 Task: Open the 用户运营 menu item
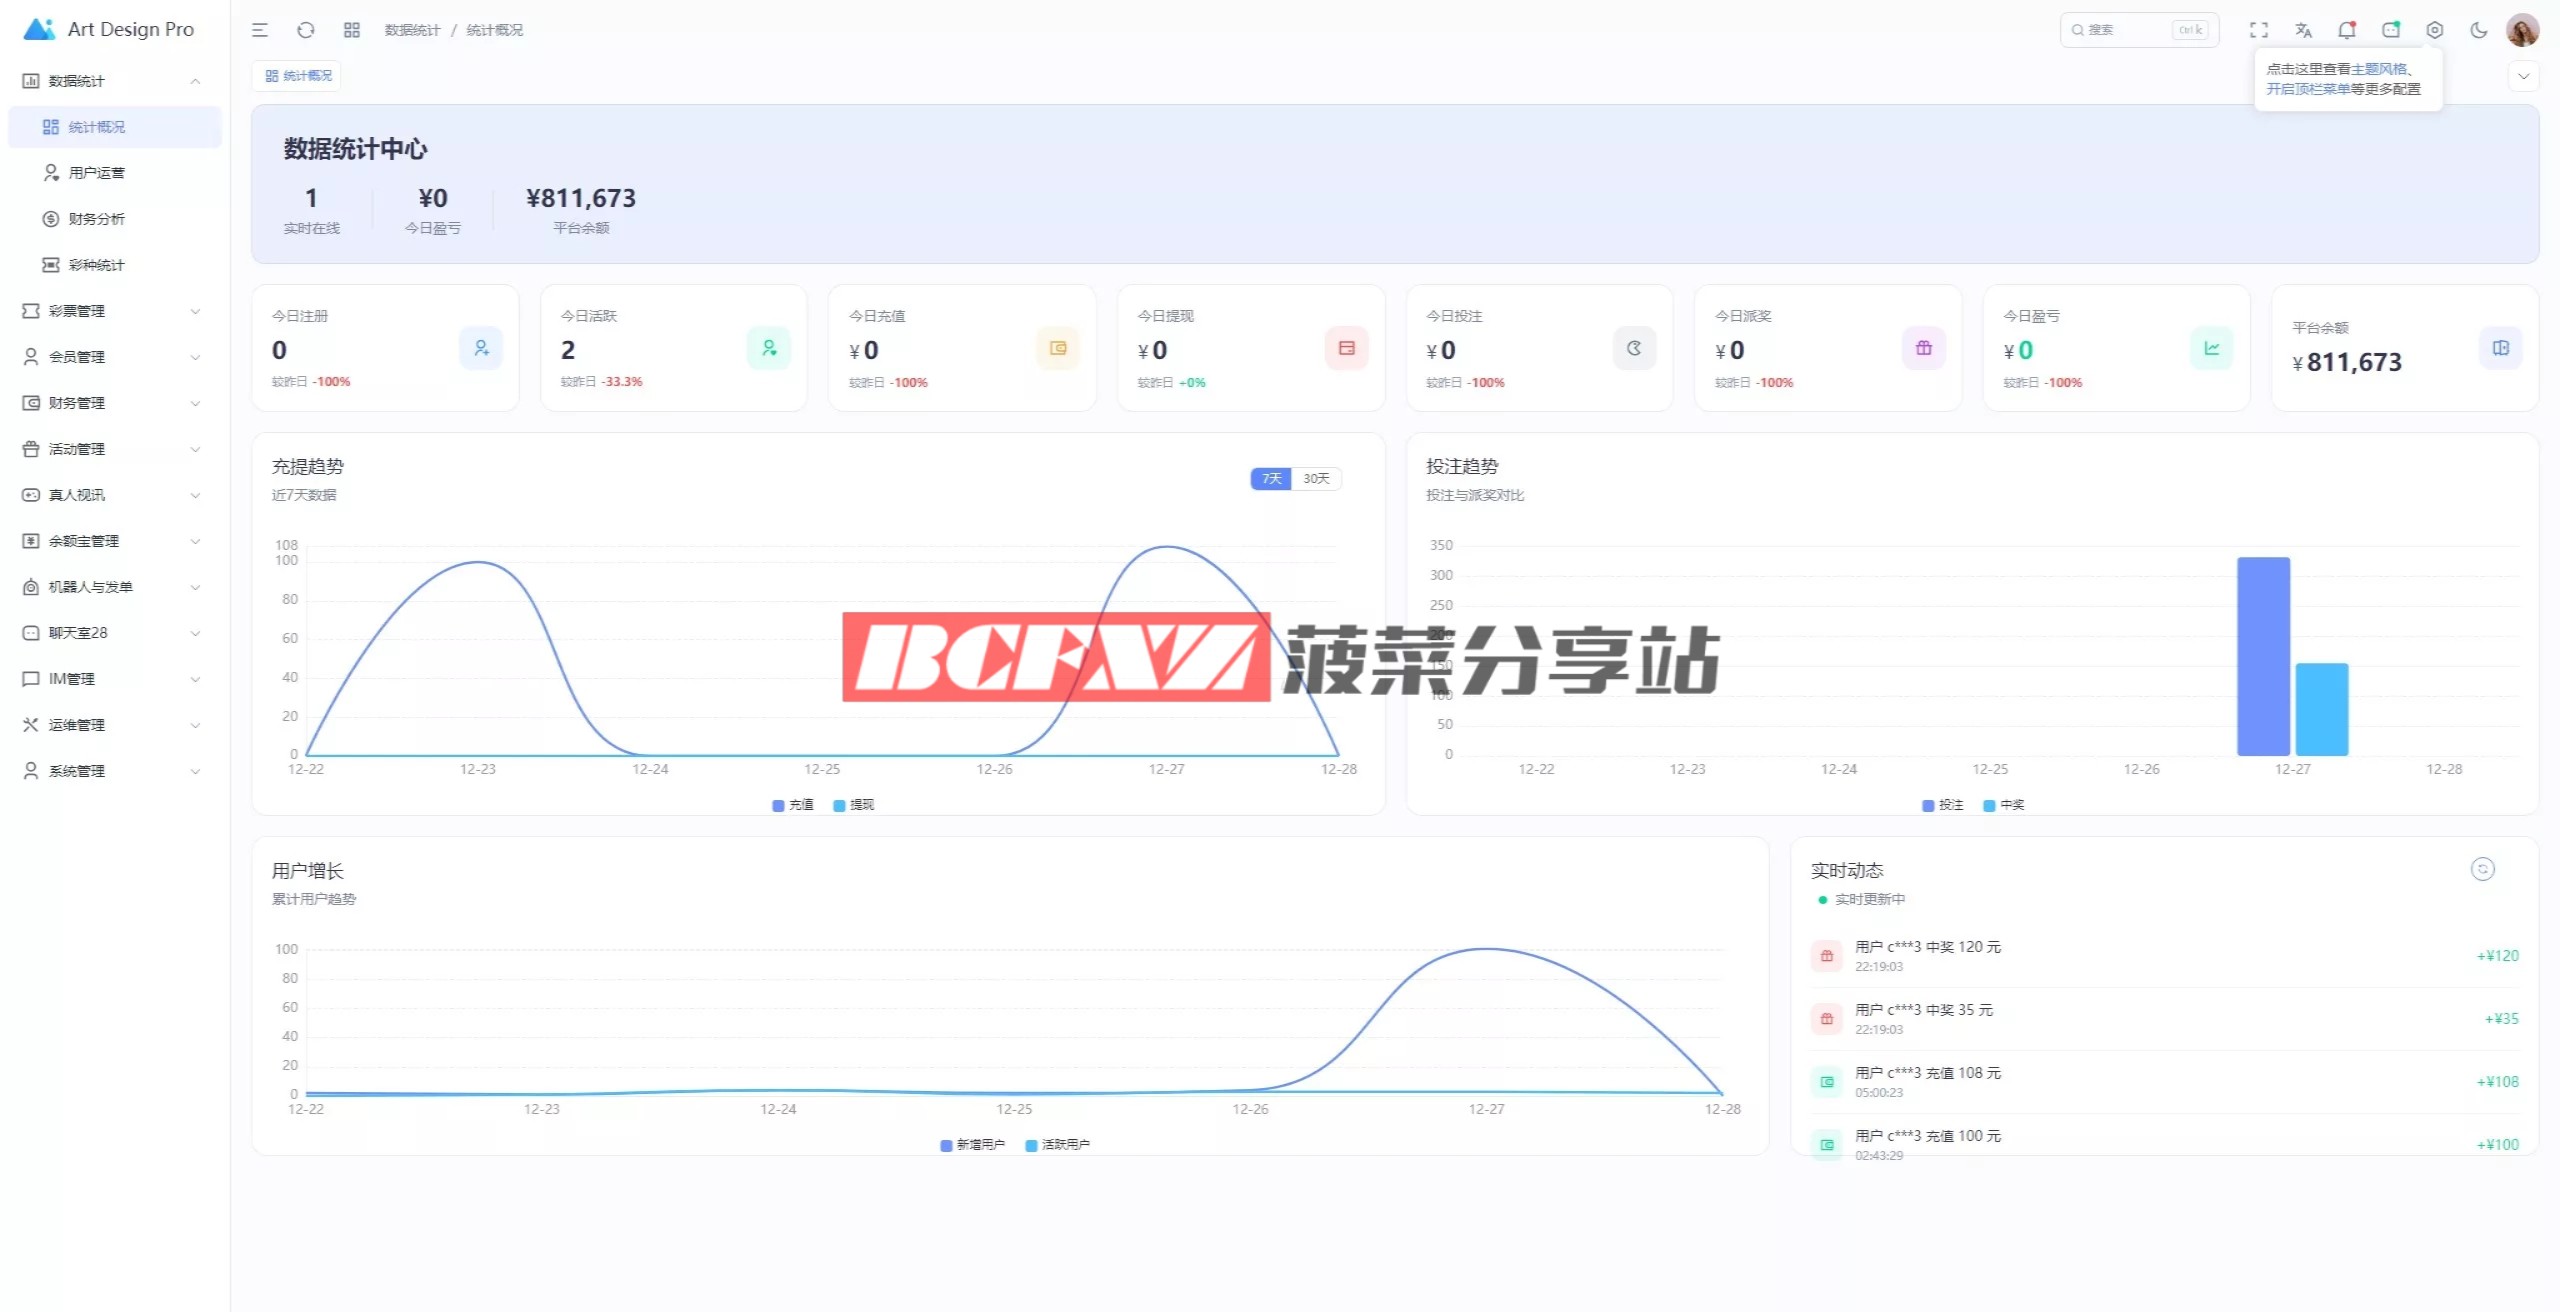tap(97, 173)
